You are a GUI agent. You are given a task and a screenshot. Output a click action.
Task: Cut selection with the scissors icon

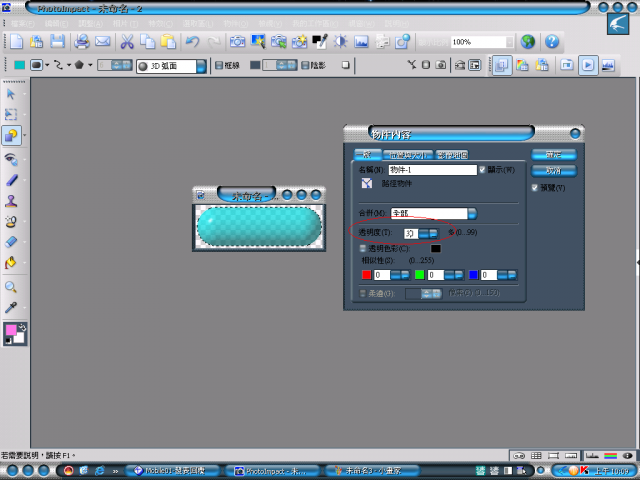tap(127, 42)
